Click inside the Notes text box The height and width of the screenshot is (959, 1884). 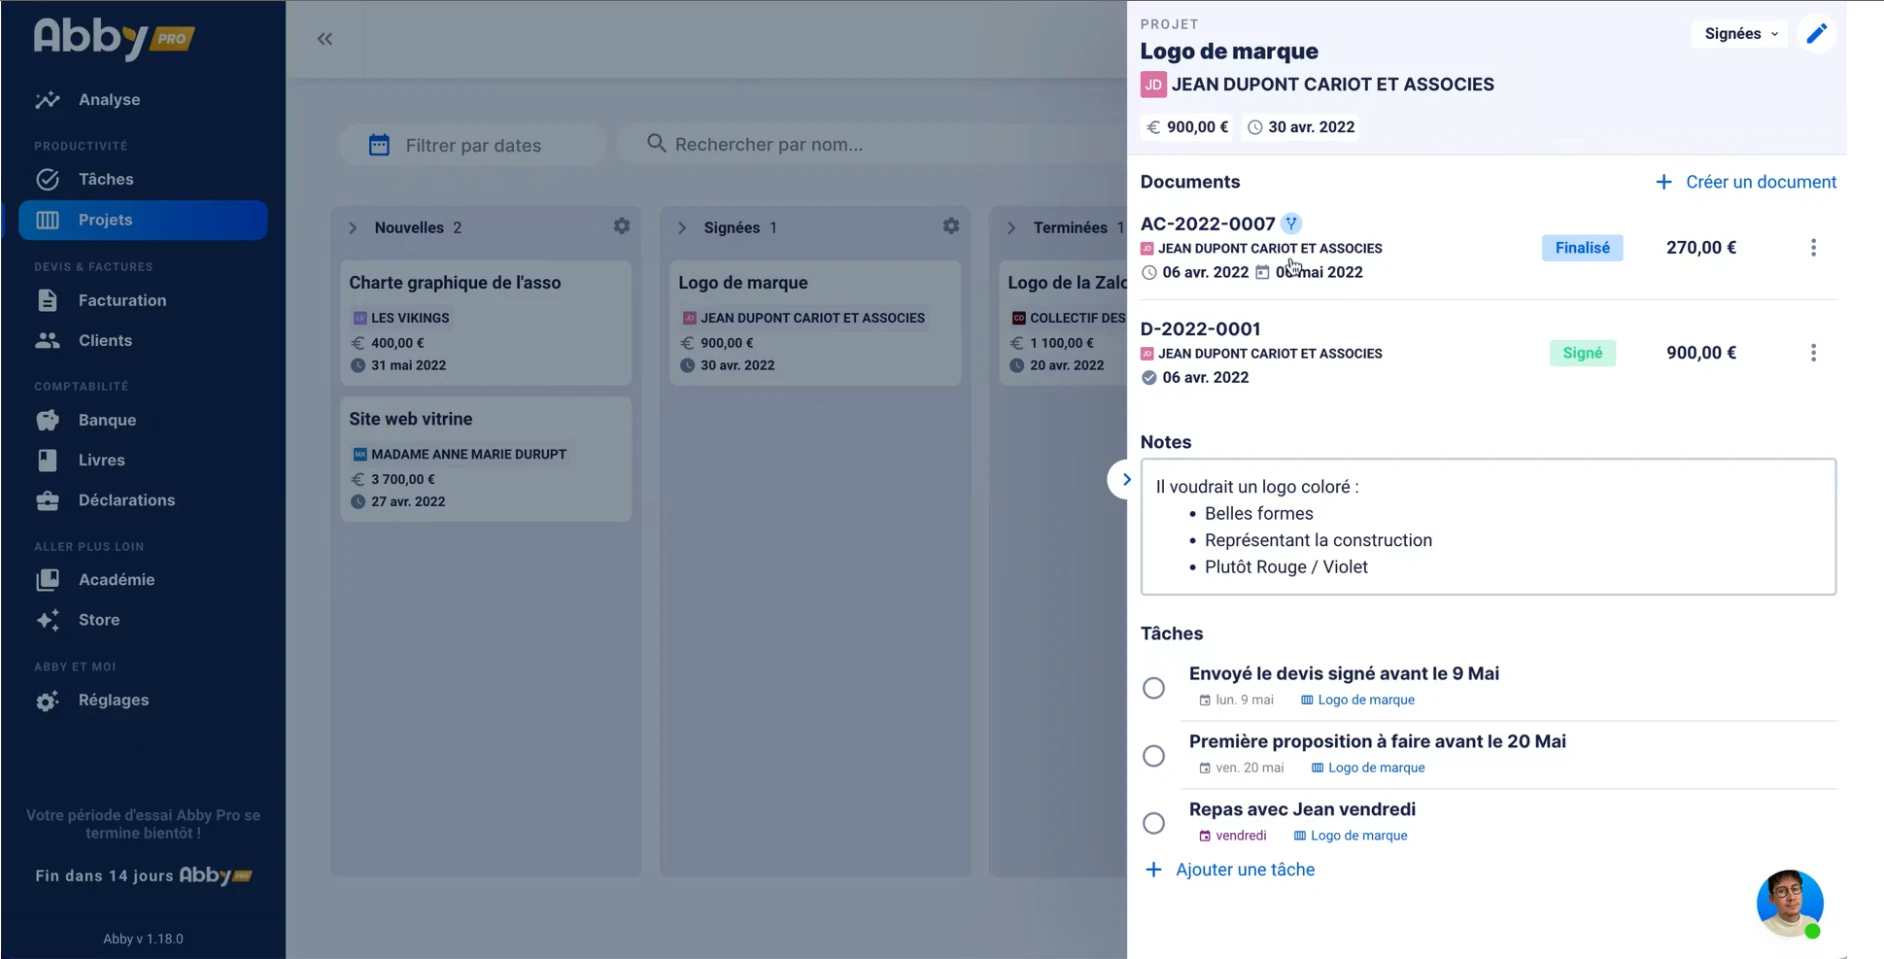point(1488,527)
